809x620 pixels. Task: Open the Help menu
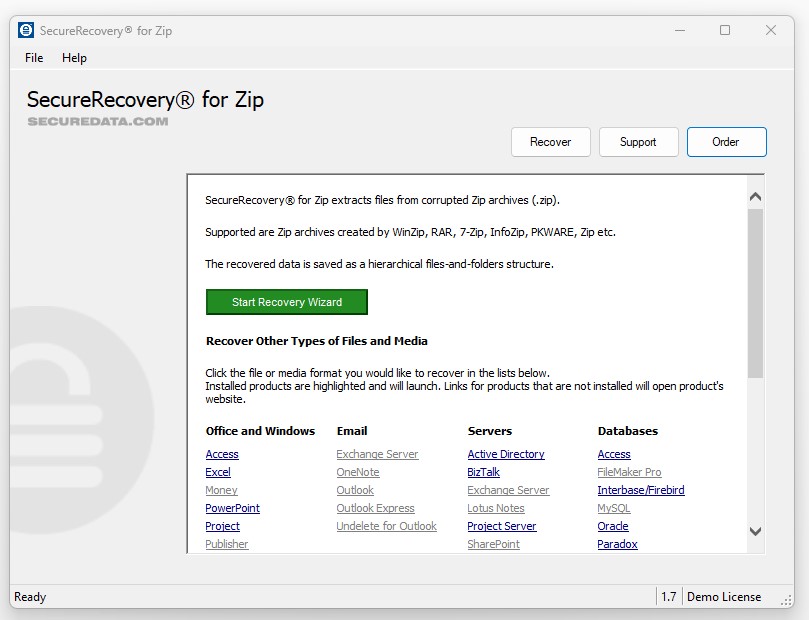(x=74, y=58)
